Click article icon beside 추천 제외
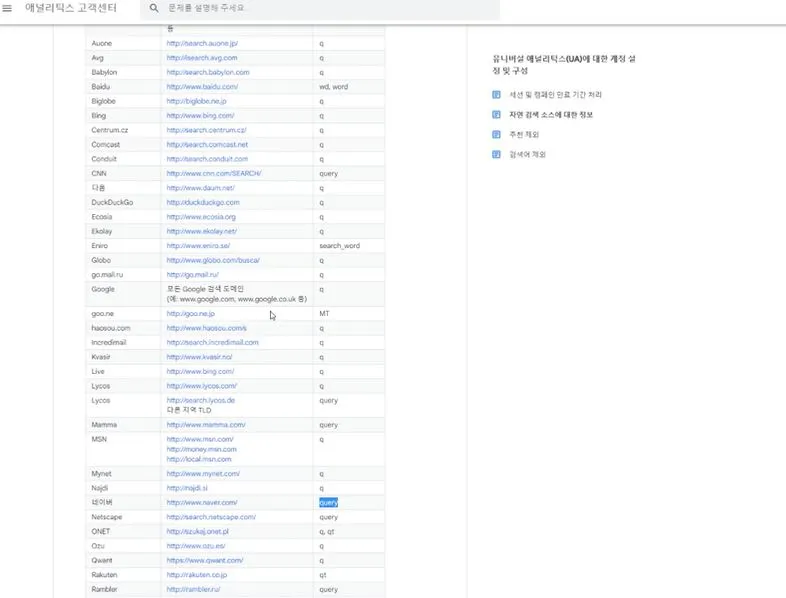Viewport: 786px width, 598px height. (x=496, y=134)
